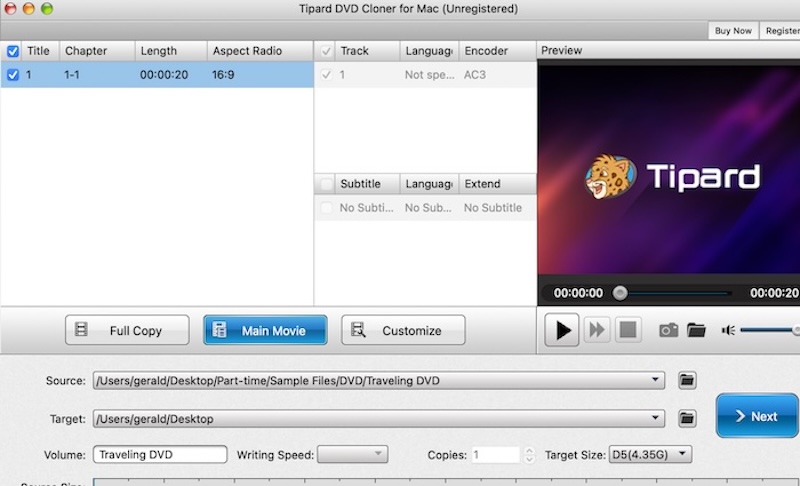Click the Volume name text field
Image resolution: width=800 pixels, height=486 pixels.
coord(160,454)
